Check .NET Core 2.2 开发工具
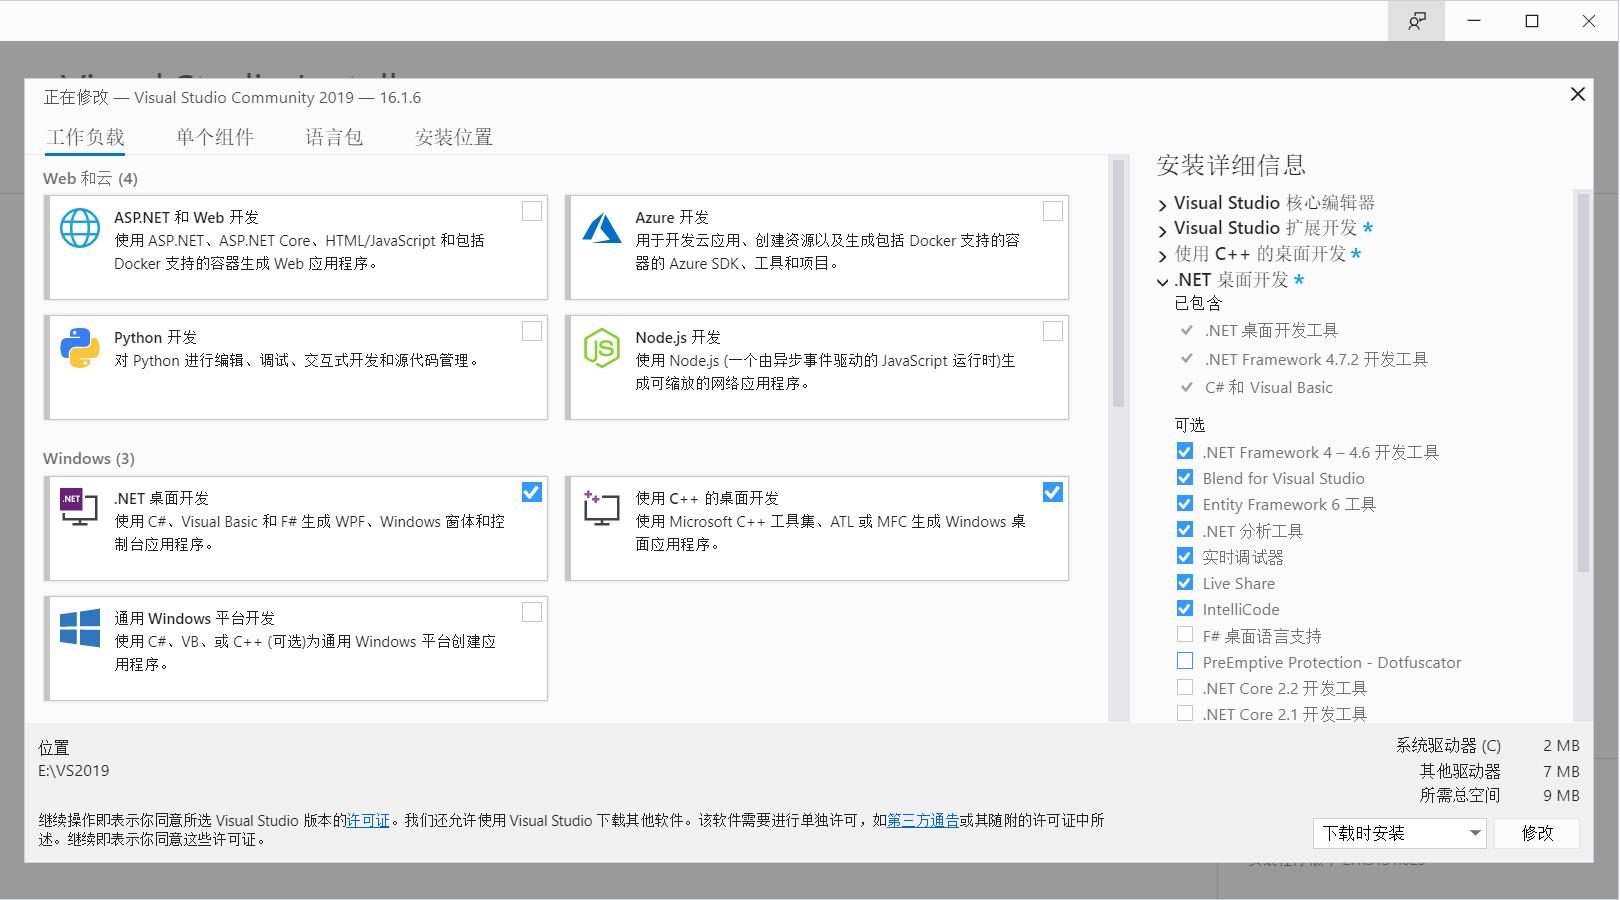This screenshot has width=1620, height=900. (x=1185, y=687)
